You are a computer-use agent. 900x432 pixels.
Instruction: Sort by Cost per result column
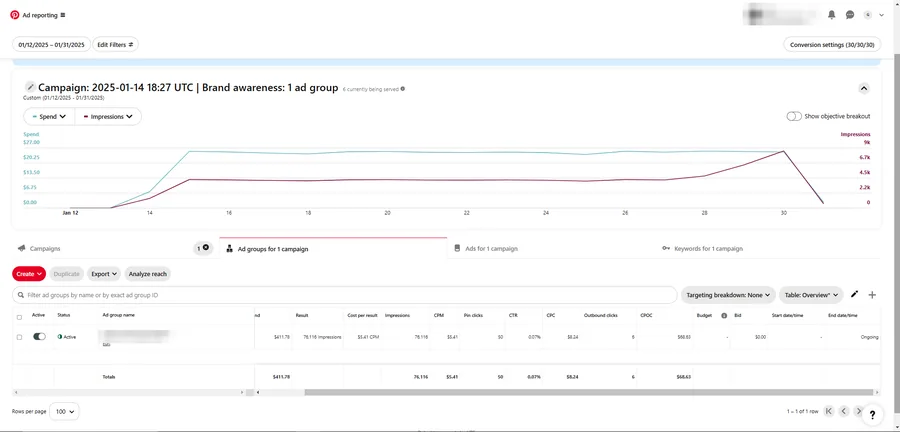(362, 315)
